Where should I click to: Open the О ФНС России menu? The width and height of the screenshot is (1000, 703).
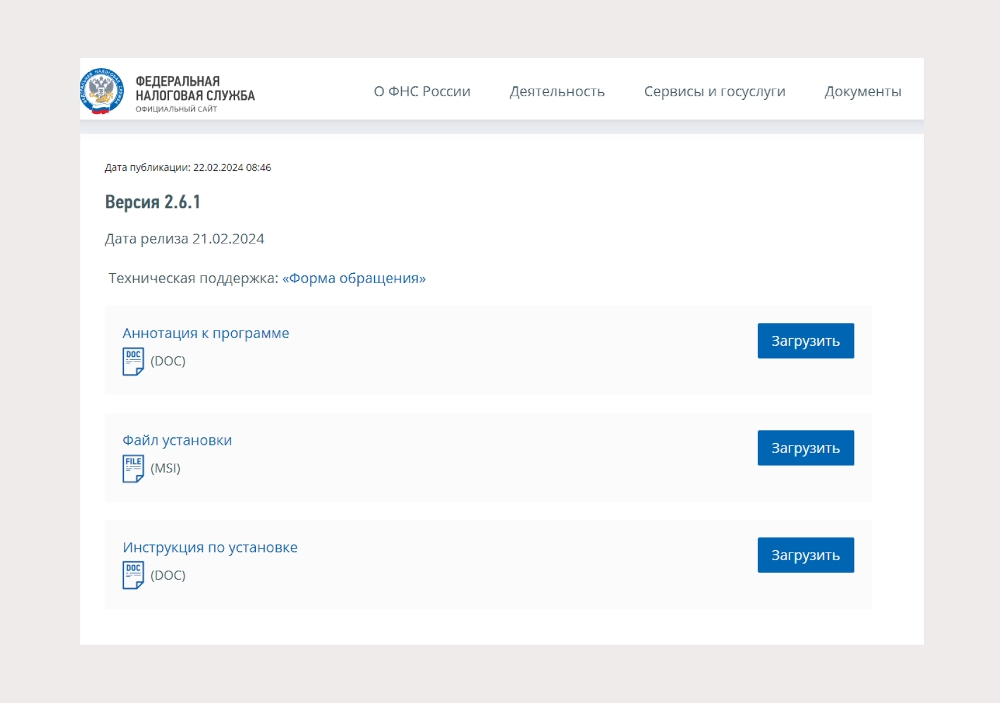click(x=422, y=91)
